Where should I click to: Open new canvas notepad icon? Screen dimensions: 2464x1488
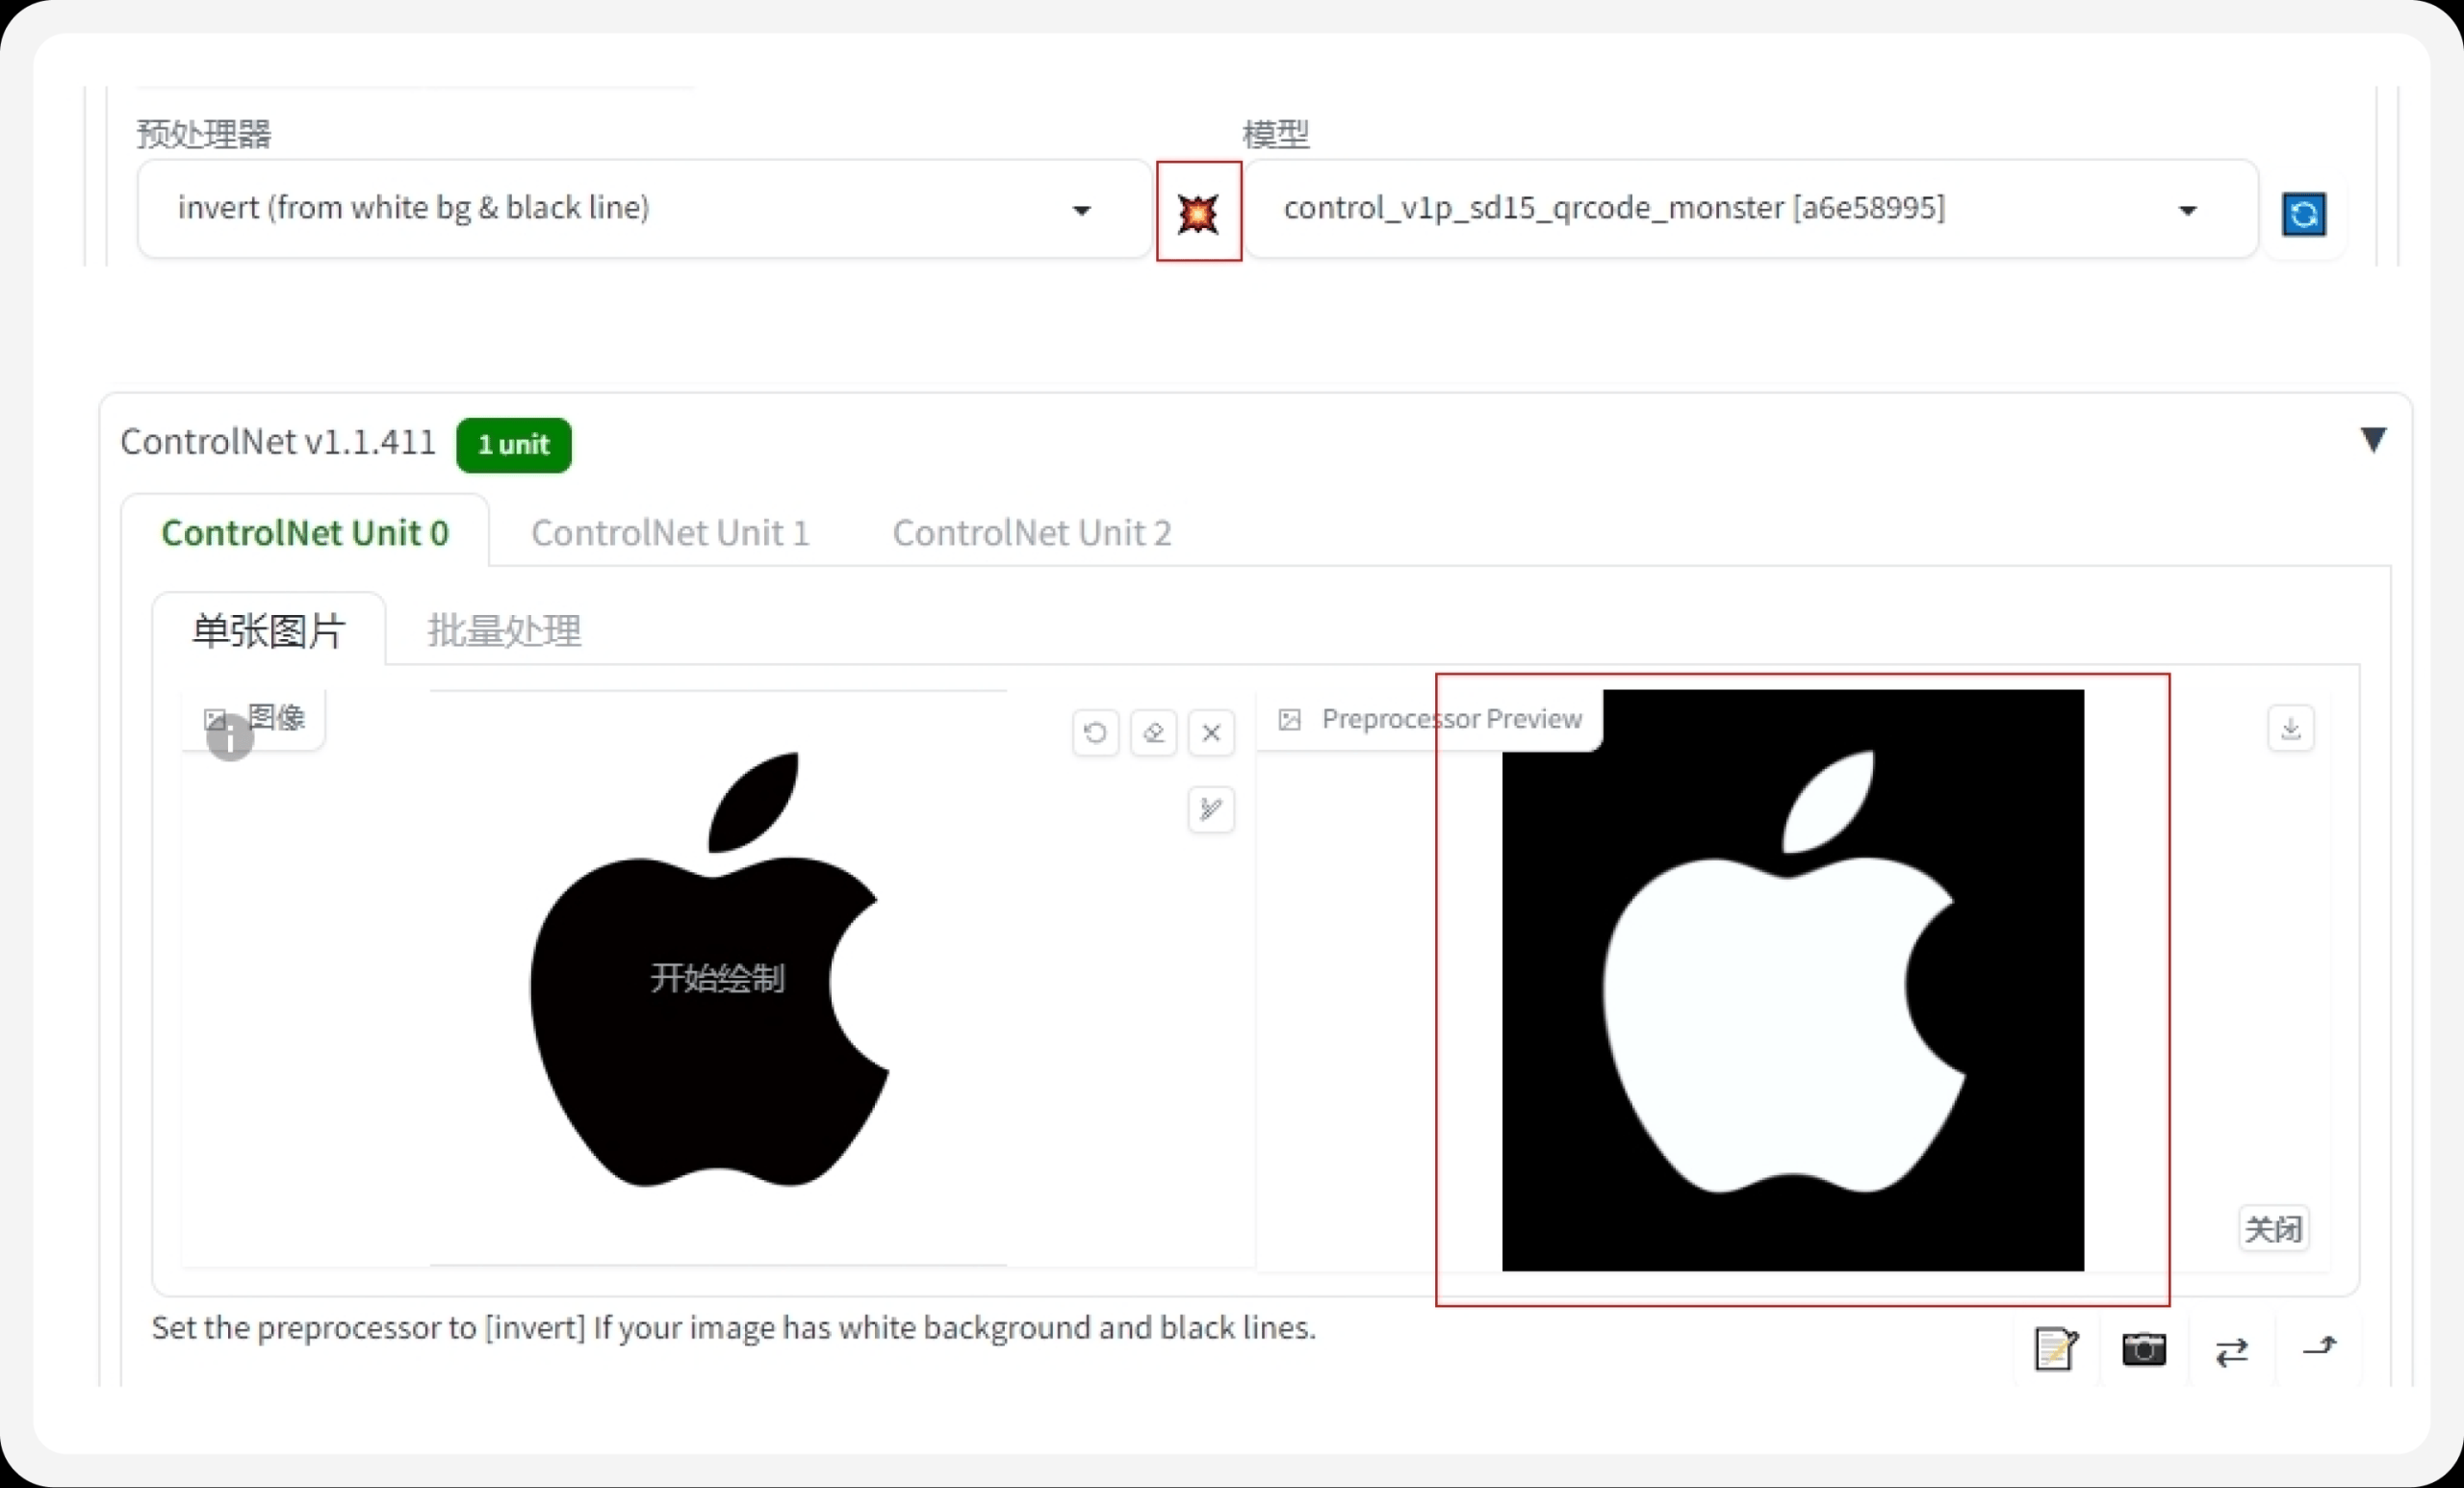(x=2056, y=1349)
